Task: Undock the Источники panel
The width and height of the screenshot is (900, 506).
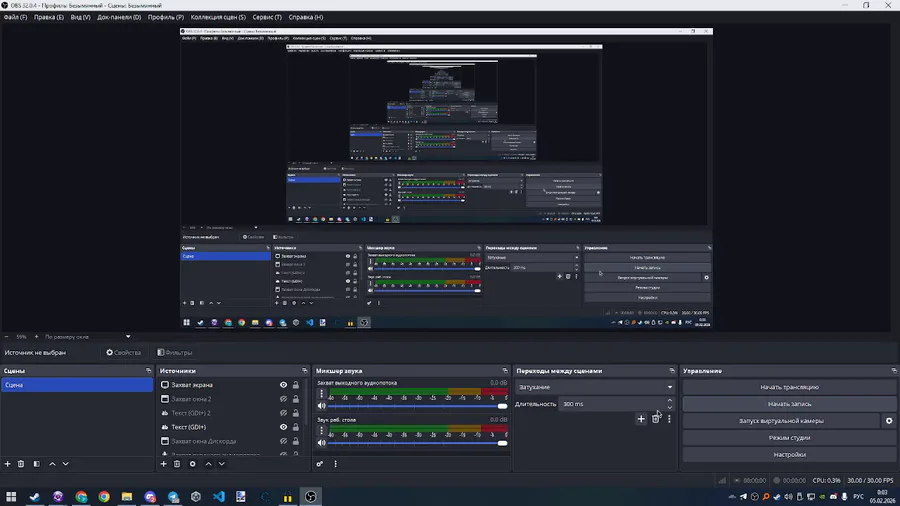Action: click(305, 371)
